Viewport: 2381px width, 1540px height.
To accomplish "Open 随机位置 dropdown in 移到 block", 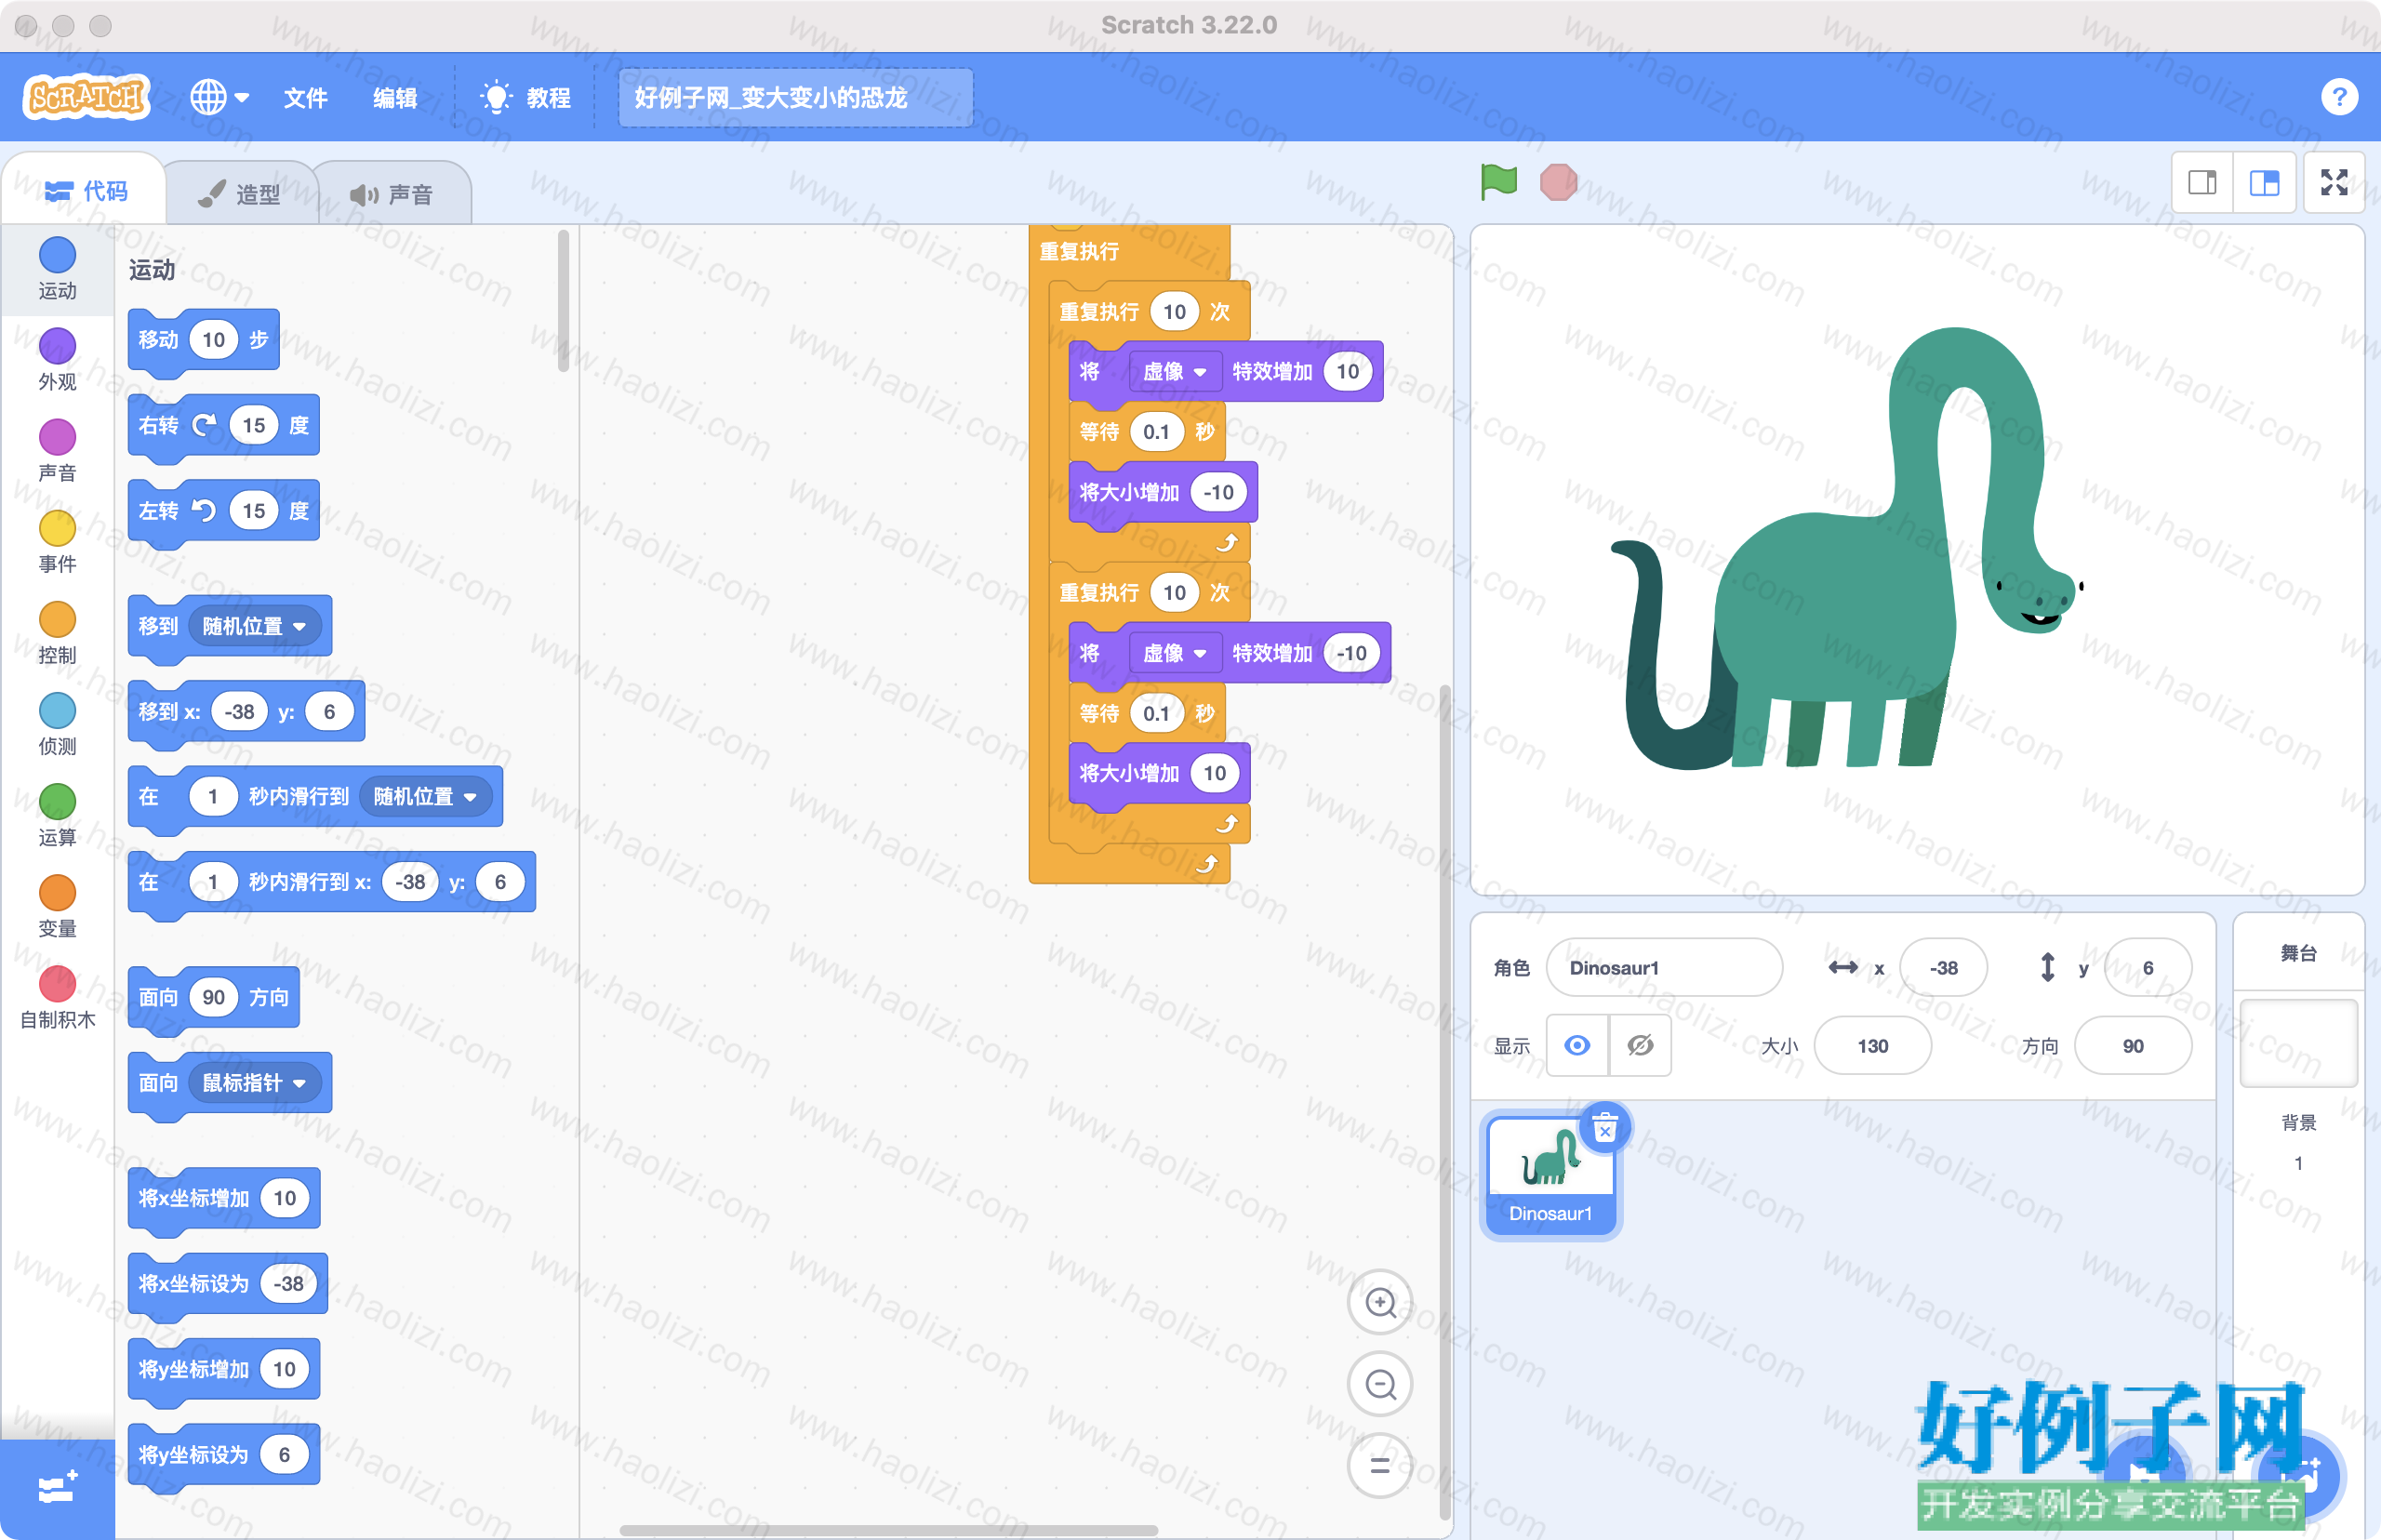I will [x=254, y=626].
